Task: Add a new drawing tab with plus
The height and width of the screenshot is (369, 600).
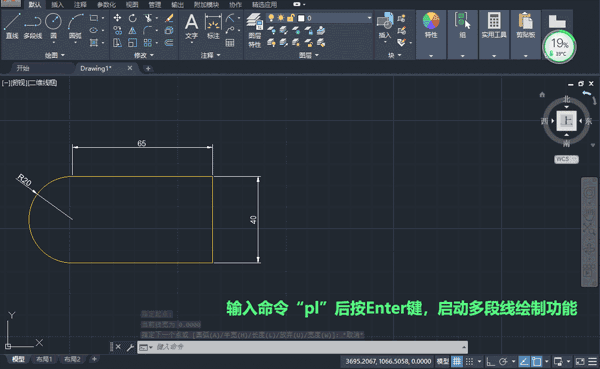Action: pos(148,69)
